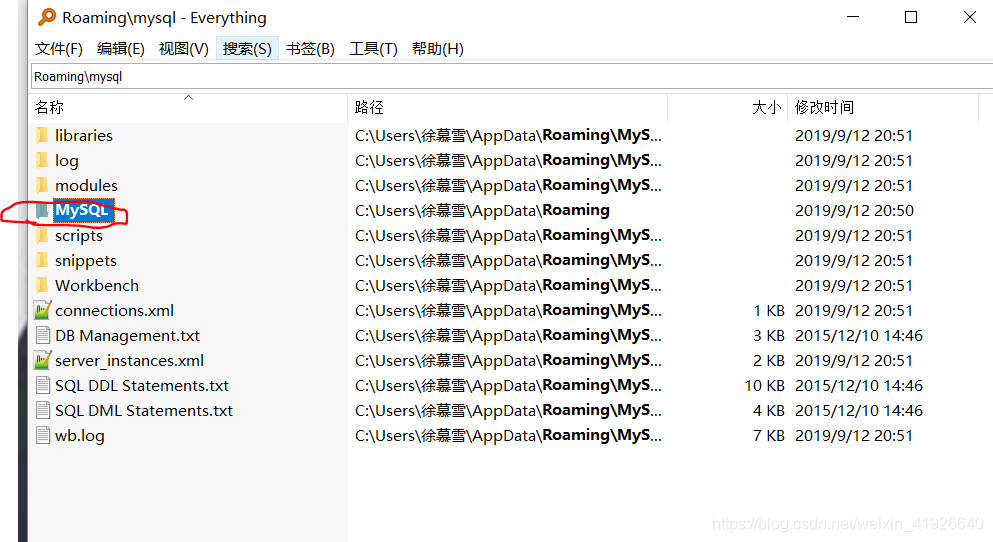Select the snippets folder name
This screenshot has height=542, width=993.
coord(85,261)
